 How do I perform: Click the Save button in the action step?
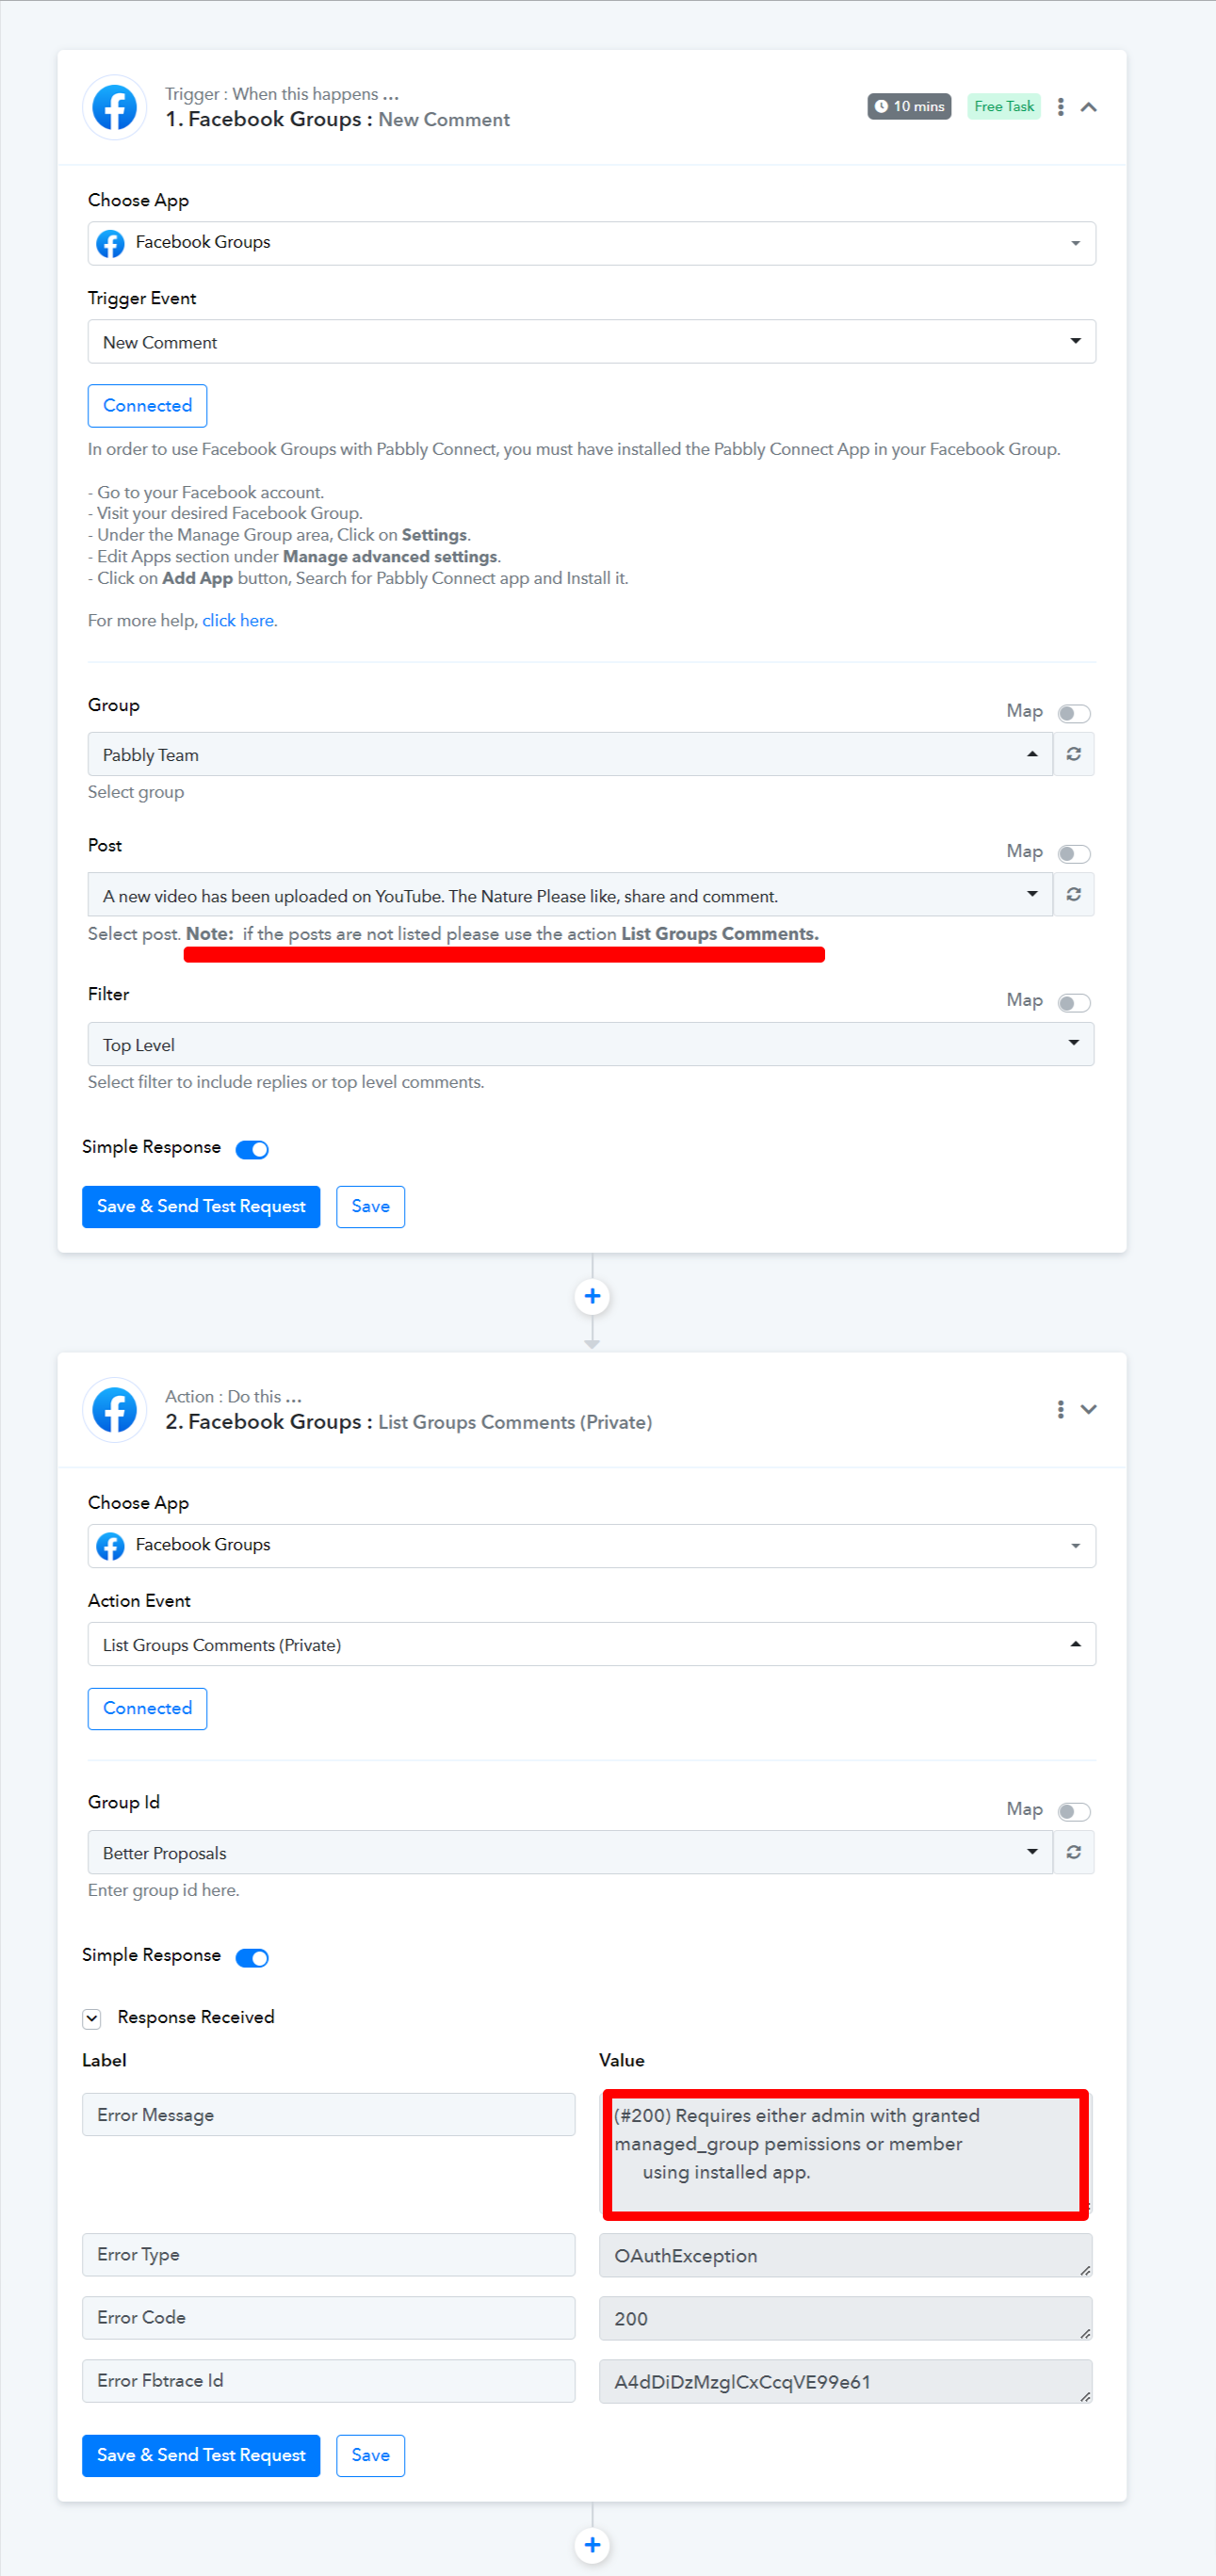pos(370,2455)
